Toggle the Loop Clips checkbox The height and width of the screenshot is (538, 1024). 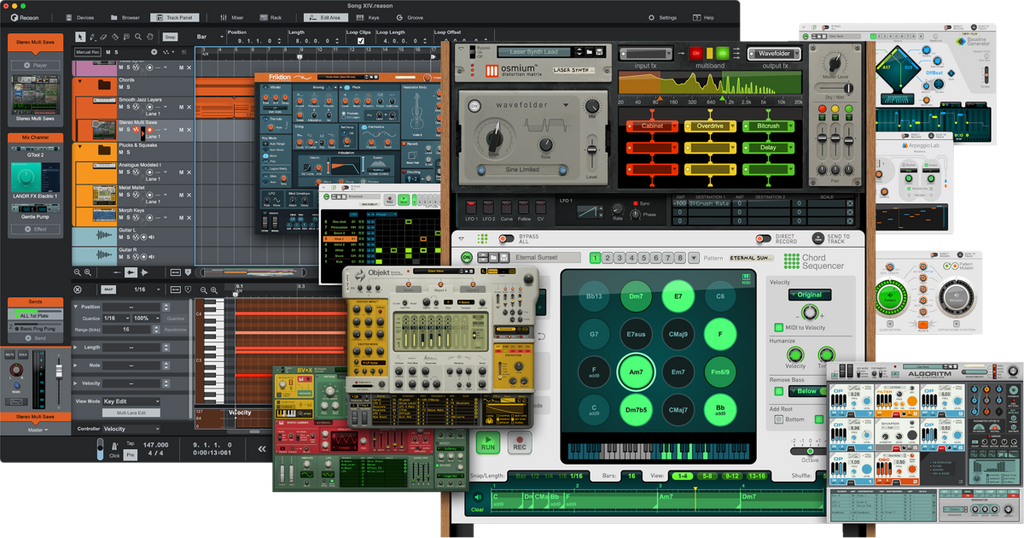[x=360, y=40]
